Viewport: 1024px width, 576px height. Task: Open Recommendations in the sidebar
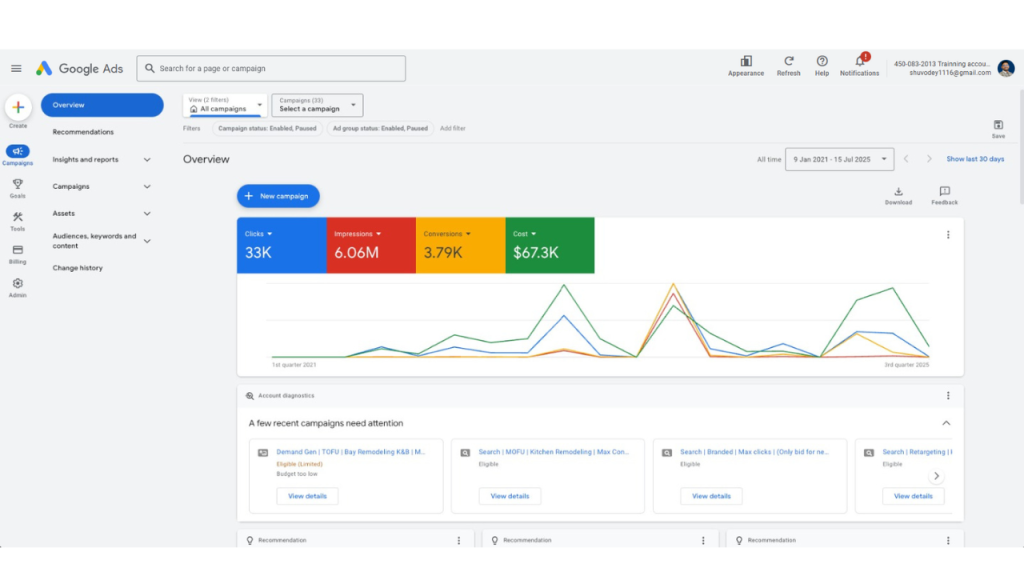click(83, 132)
